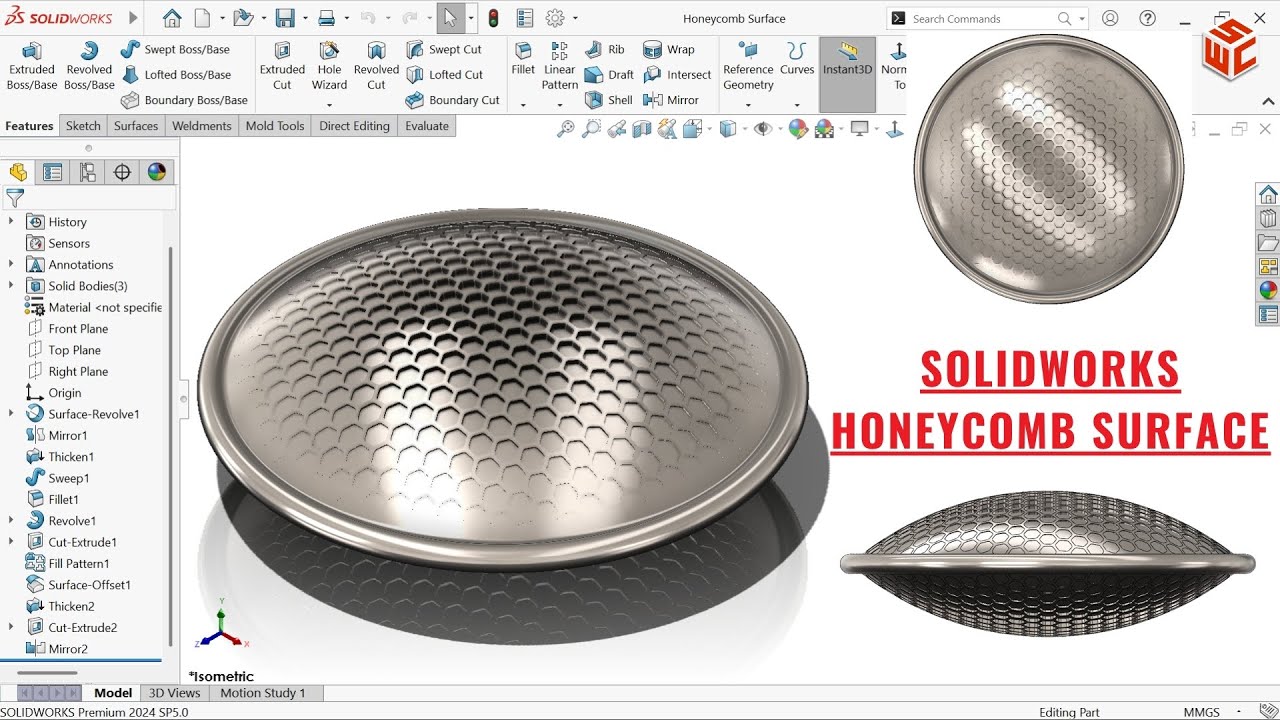Toggle the select cursor tool
1280x720 pixels.
point(450,18)
